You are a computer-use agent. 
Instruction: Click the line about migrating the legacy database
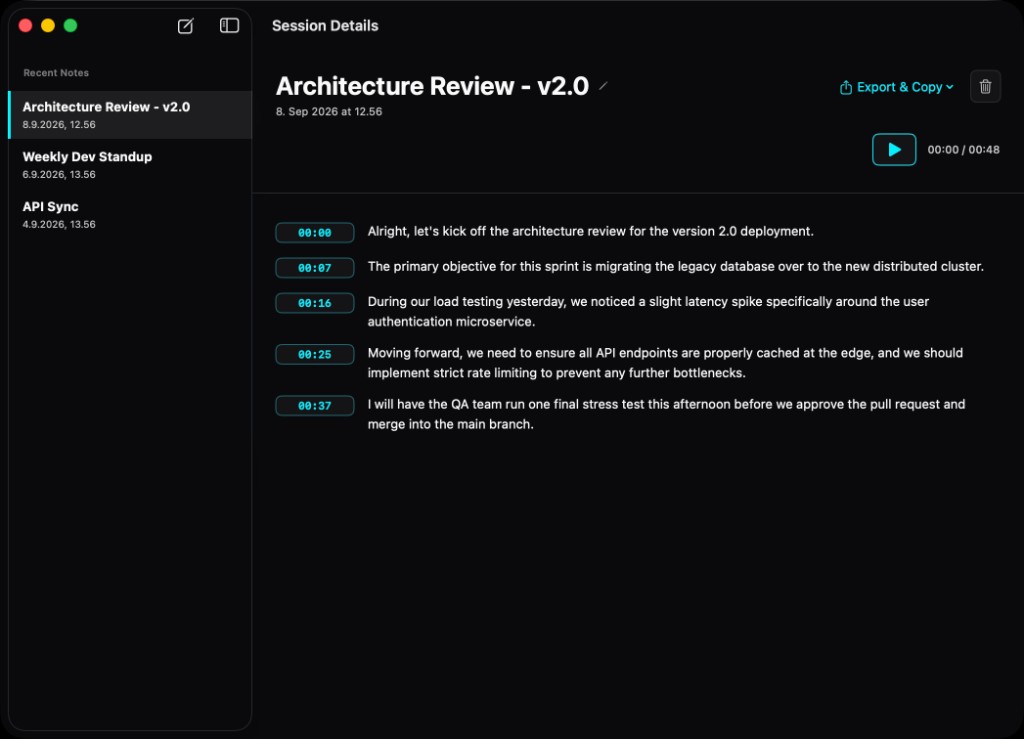tap(675, 266)
